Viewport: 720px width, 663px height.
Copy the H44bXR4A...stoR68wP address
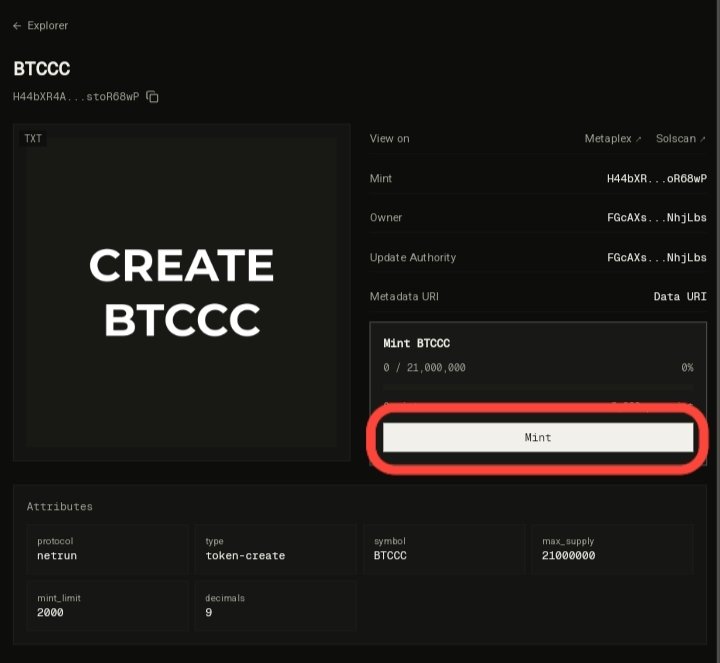coord(152,97)
